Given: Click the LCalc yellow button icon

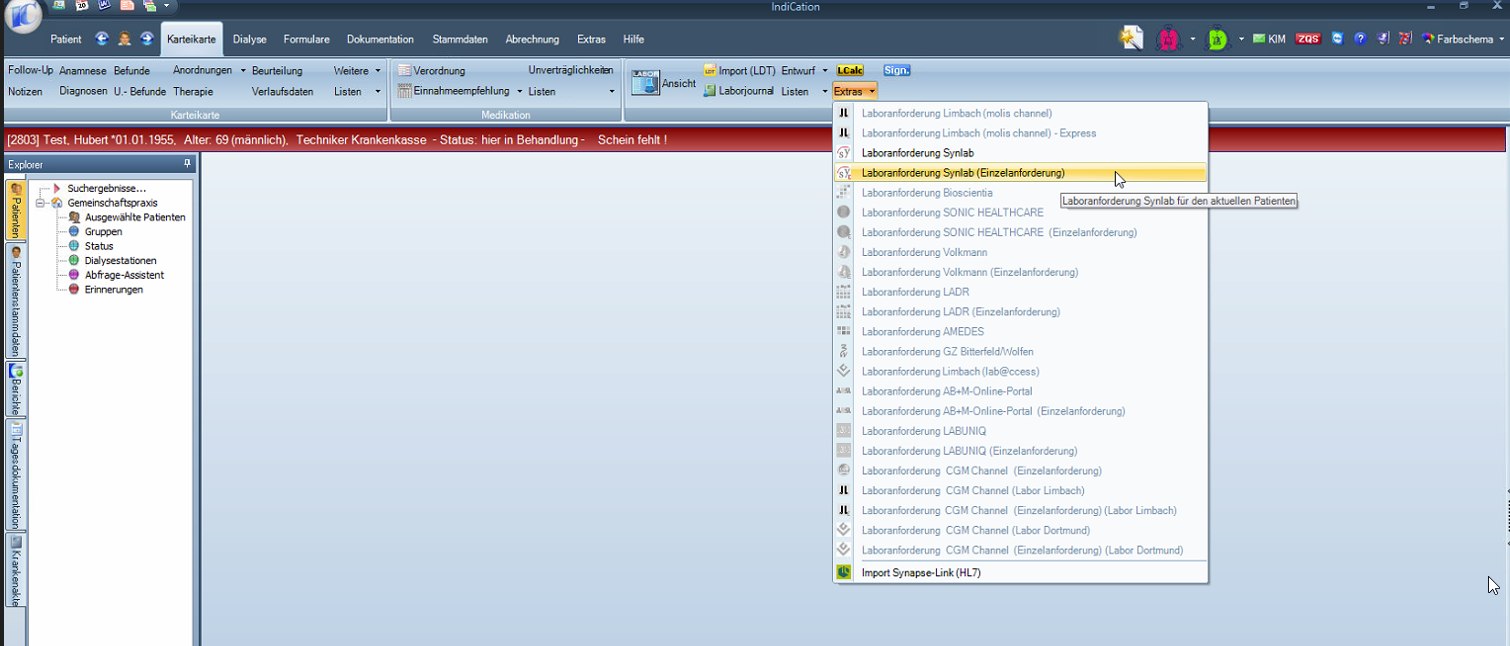Looking at the screenshot, I should (x=850, y=70).
